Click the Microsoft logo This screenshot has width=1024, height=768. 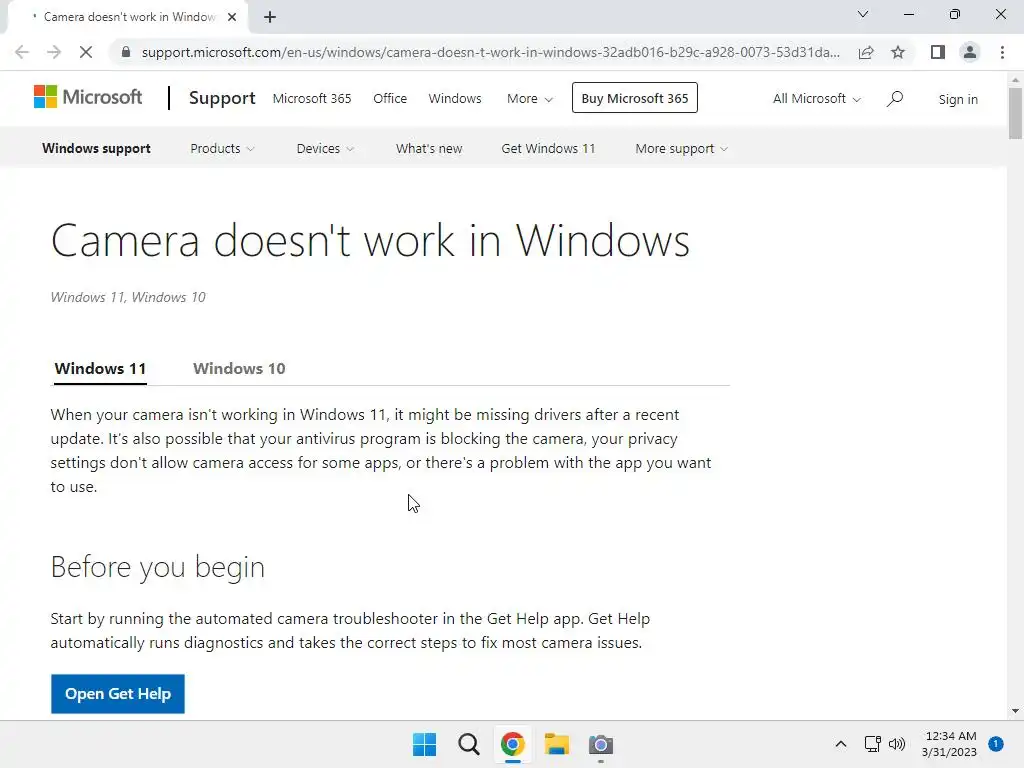coord(88,97)
